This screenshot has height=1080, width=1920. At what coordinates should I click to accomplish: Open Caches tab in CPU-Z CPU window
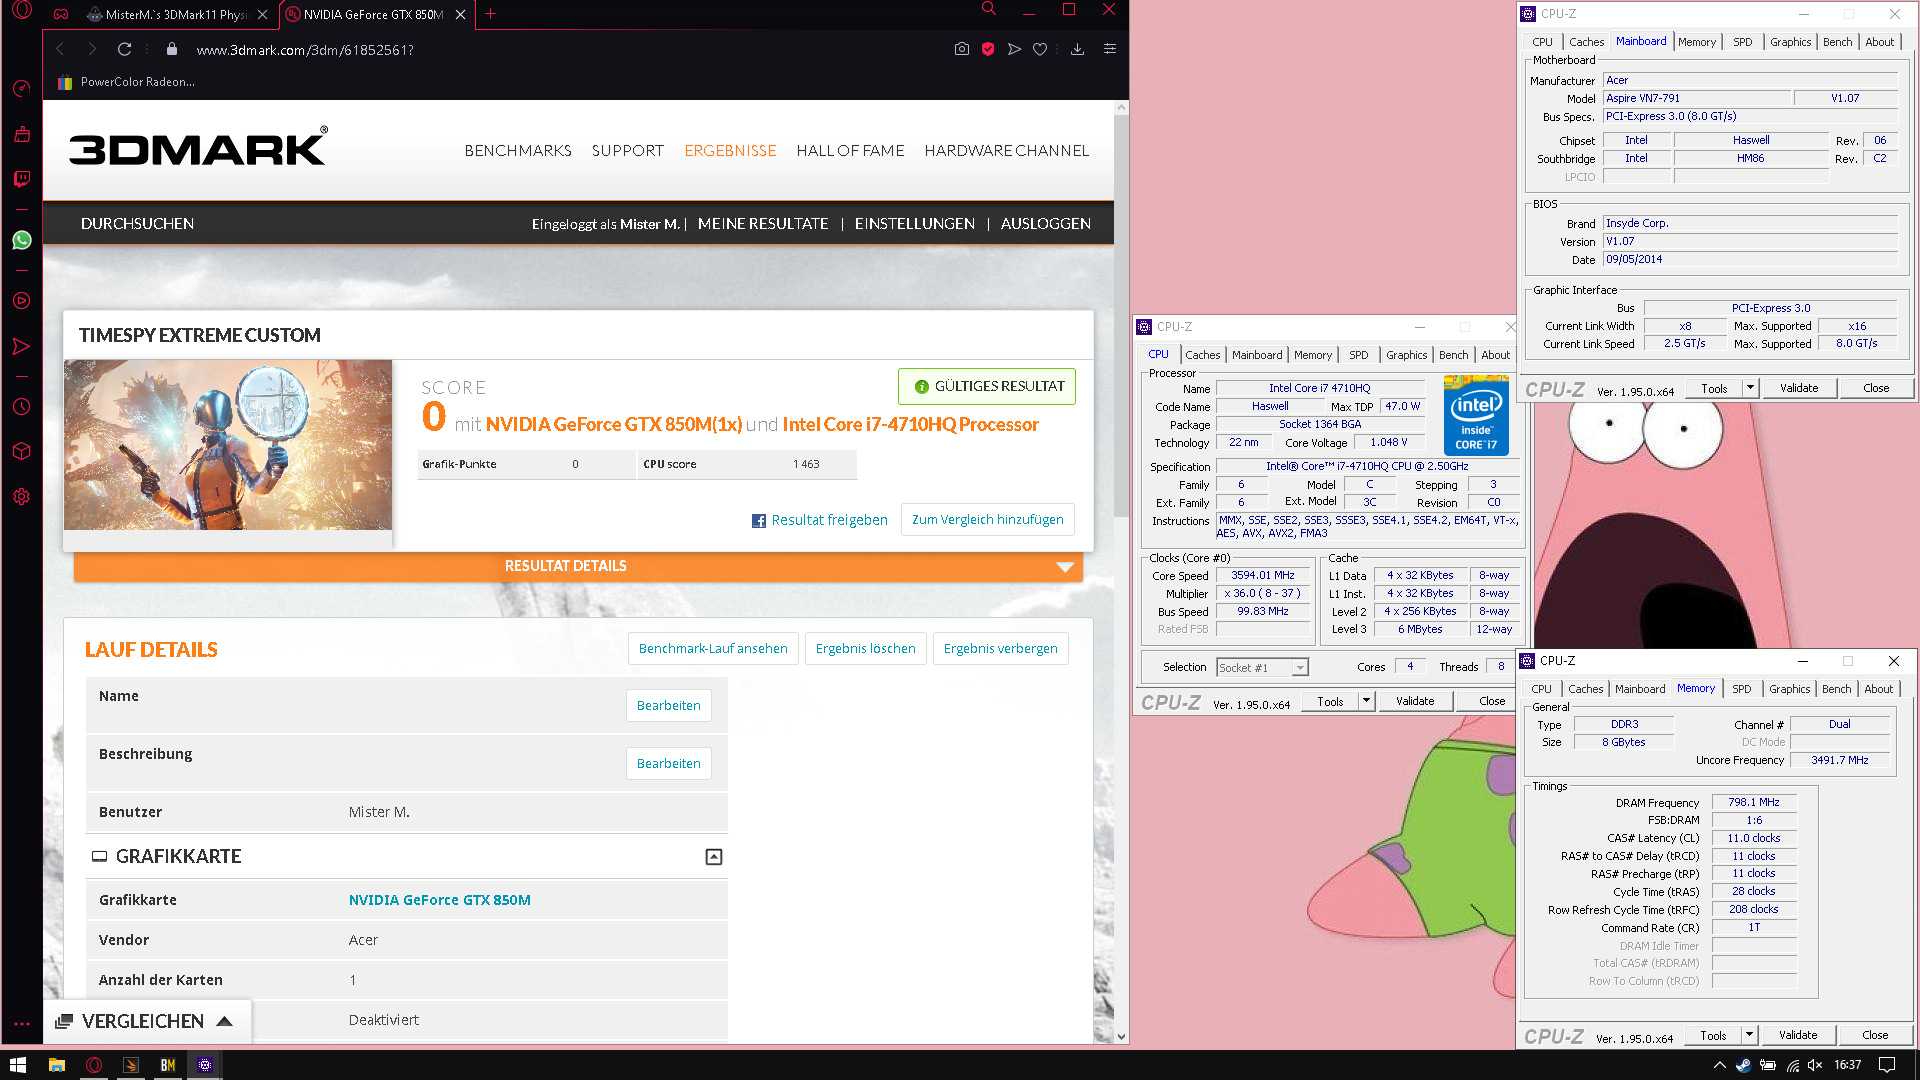click(1202, 355)
